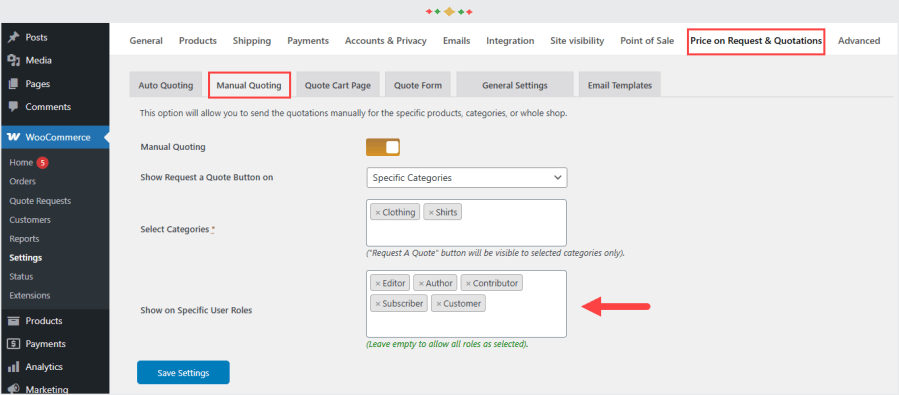Open WooCommerce Home in sidebar
Image resolution: width=899 pixels, height=395 pixels.
click(x=21, y=163)
